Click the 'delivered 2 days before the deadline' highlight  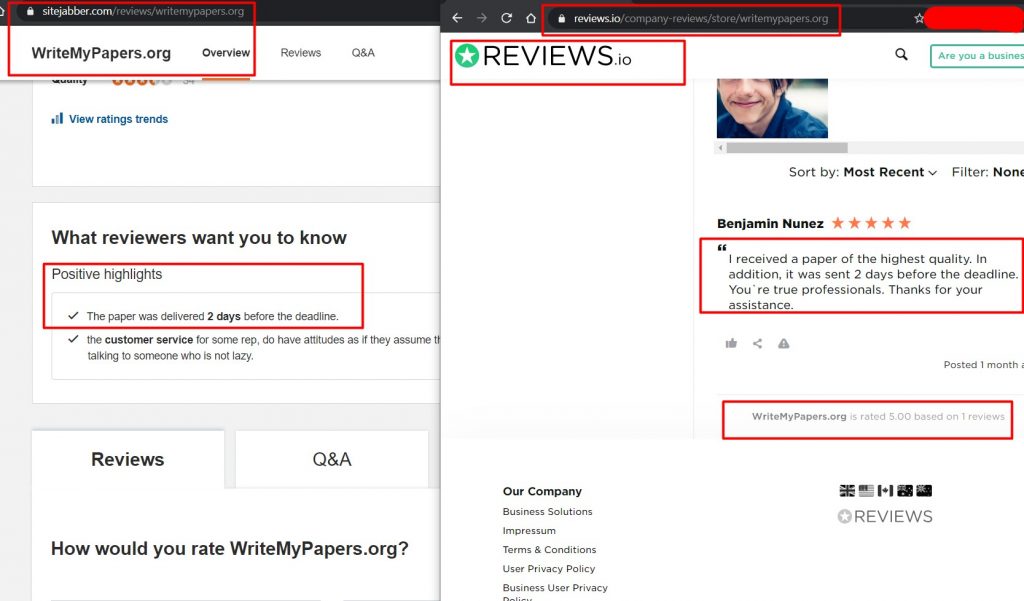point(212,316)
